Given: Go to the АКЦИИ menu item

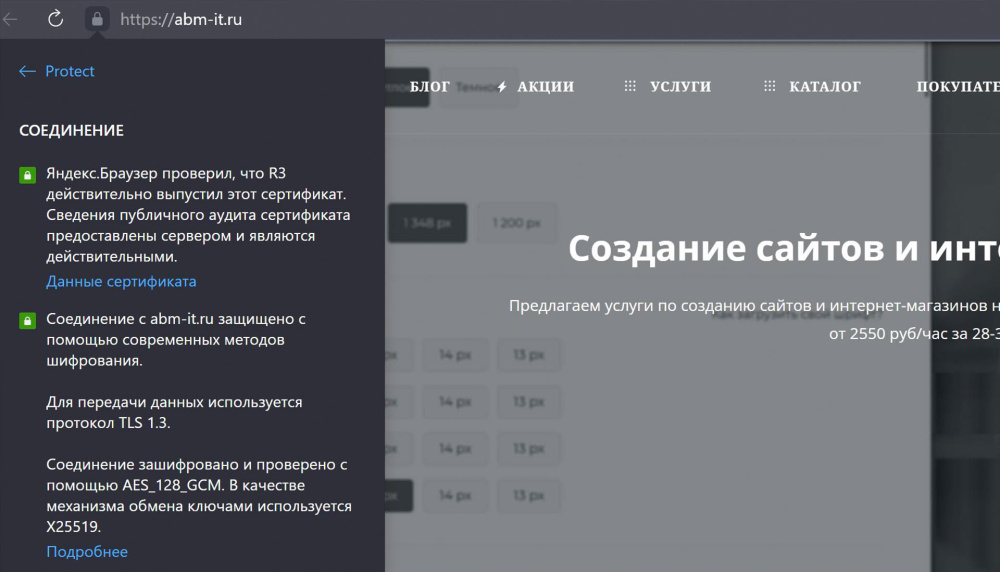Looking at the screenshot, I should [x=545, y=87].
